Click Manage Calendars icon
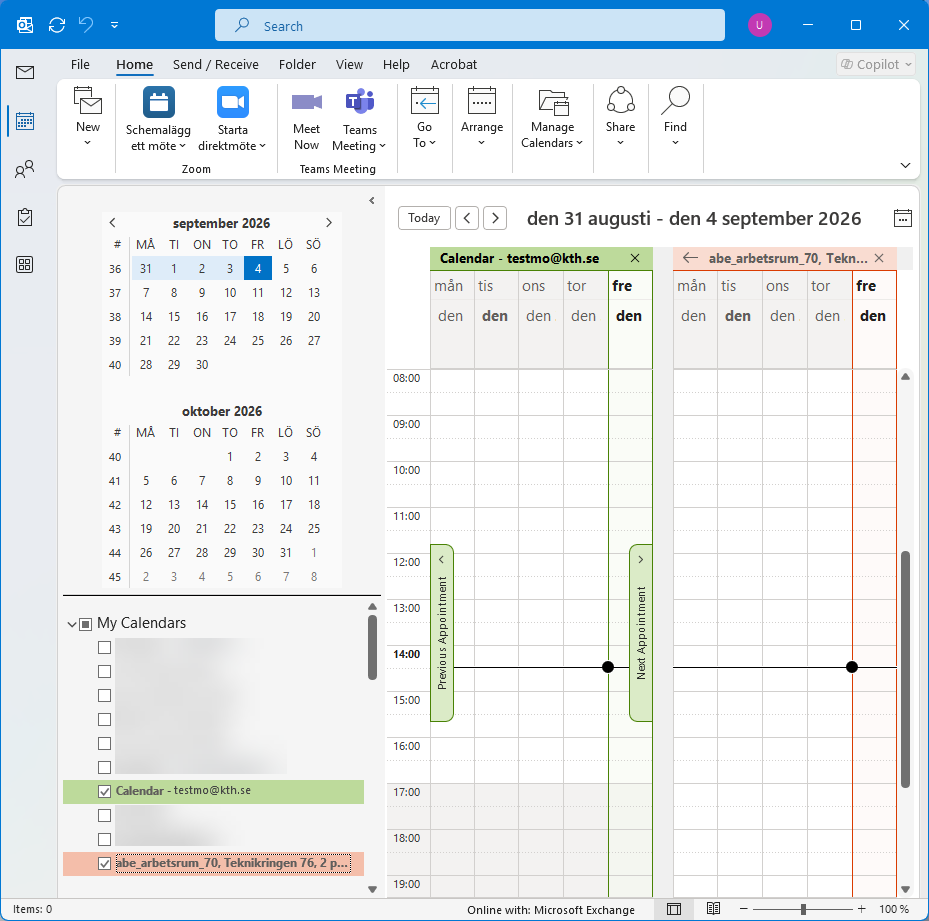Viewport: 929px width, 921px height. pos(553,102)
